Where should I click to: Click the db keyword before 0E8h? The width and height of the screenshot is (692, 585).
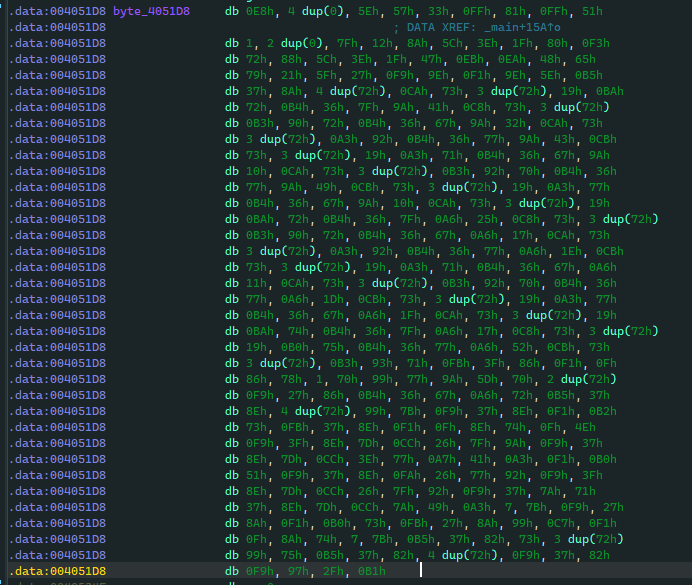(232, 11)
